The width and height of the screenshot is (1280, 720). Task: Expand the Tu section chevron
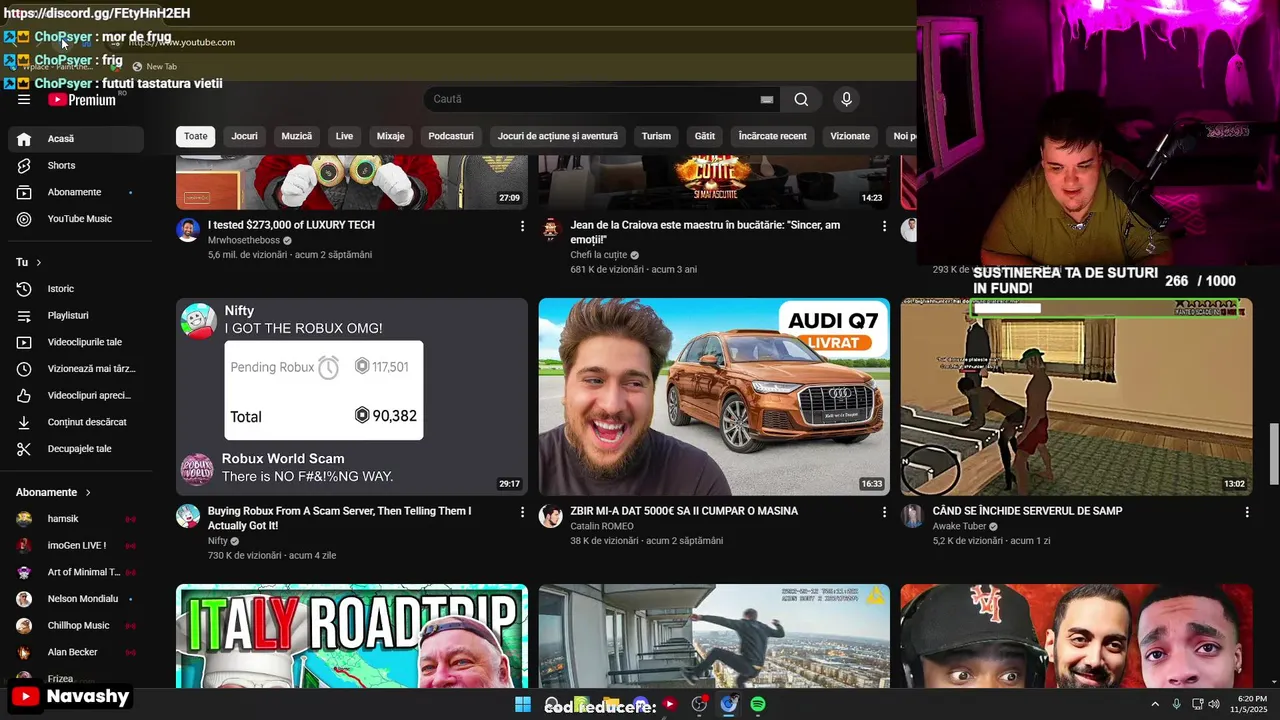tap(39, 262)
